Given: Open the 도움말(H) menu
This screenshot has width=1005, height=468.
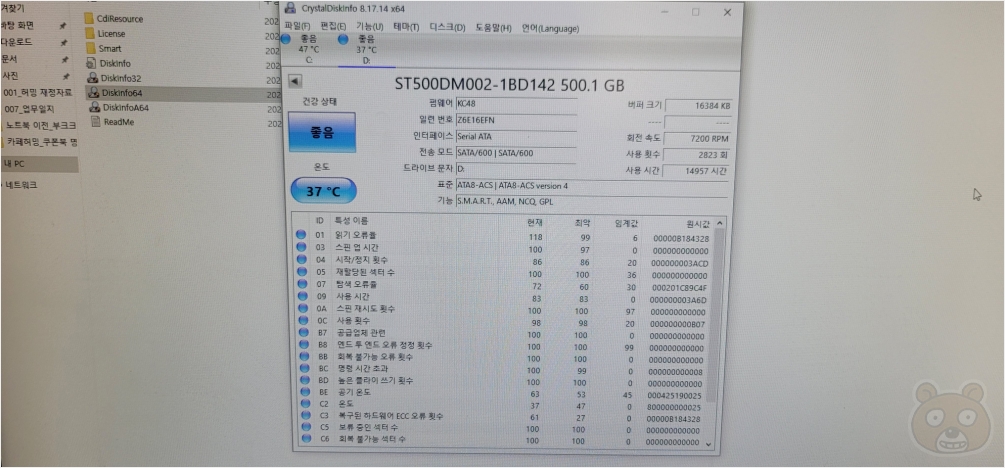Looking at the screenshot, I should point(493,28).
